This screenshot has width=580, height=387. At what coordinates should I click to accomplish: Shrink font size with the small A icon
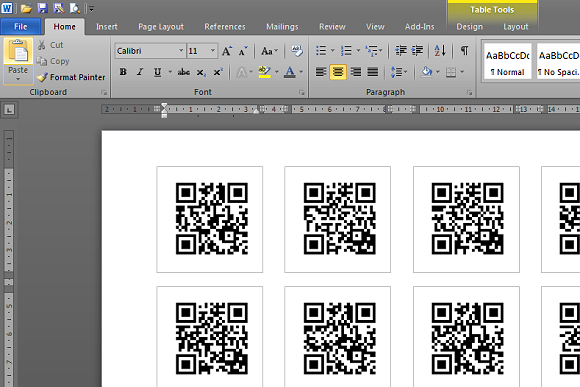[x=243, y=51]
